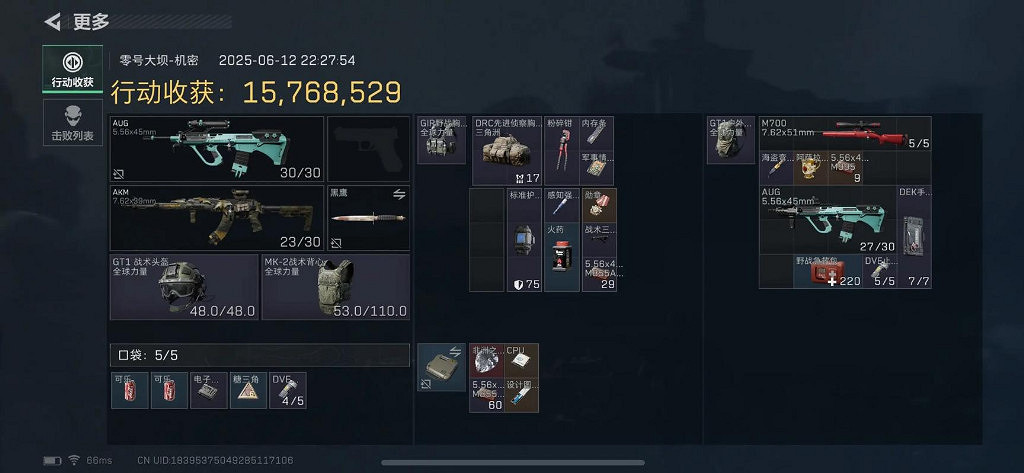Toggle swap arrows on the safe box
The height and width of the screenshot is (473, 1024).
pos(455,352)
